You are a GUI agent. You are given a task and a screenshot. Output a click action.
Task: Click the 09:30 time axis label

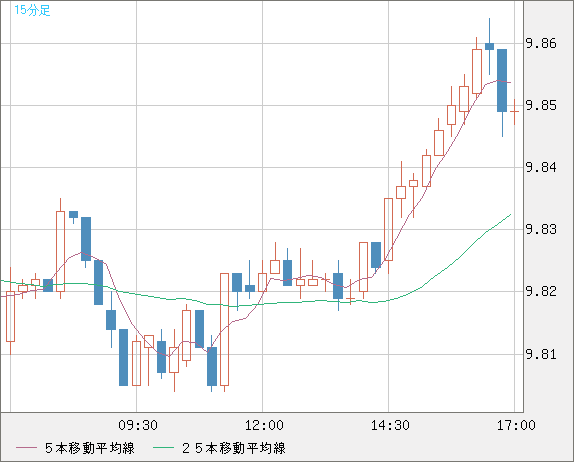138,425
